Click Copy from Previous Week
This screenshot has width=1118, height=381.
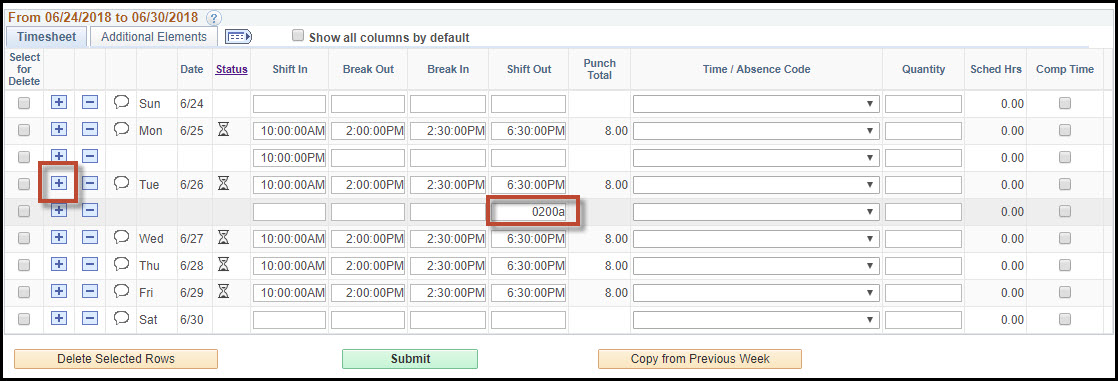(700, 359)
